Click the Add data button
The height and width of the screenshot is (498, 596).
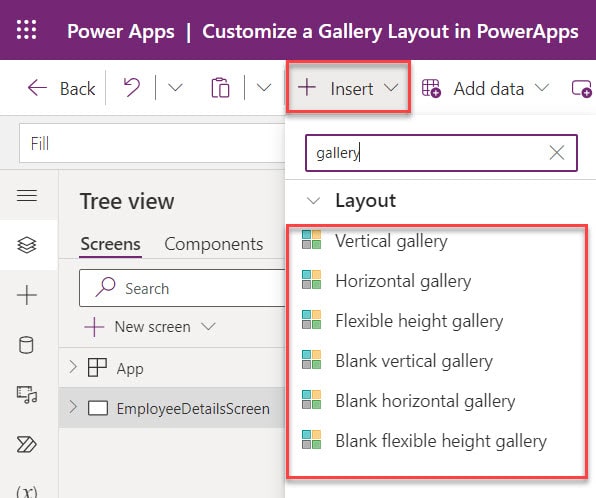coord(485,89)
